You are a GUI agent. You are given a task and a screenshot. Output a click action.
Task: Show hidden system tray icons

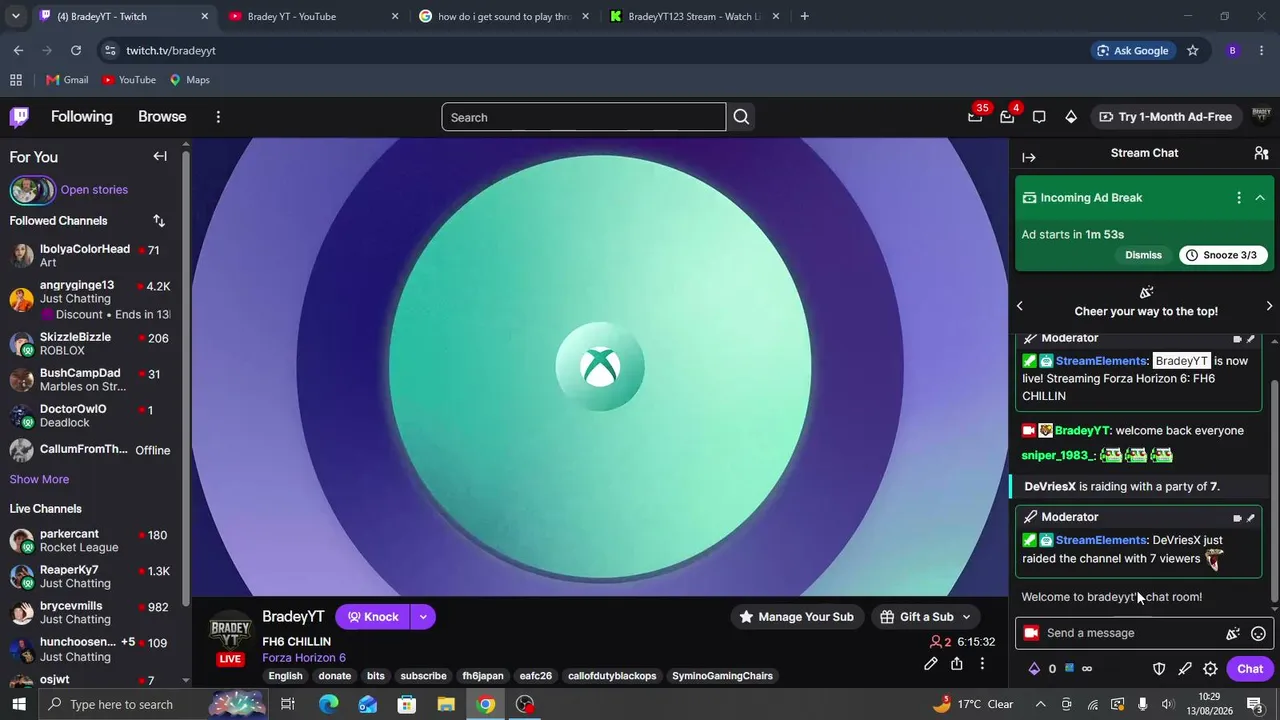[1040, 704]
